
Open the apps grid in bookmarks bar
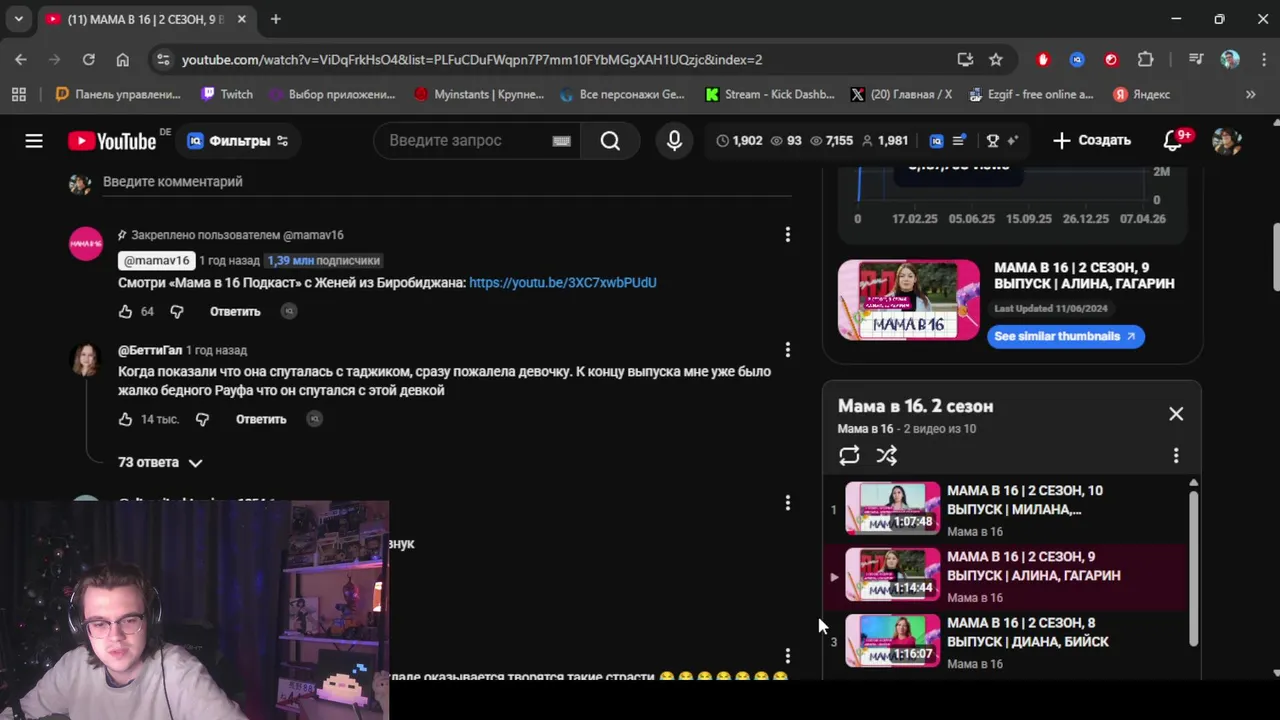[18, 95]
